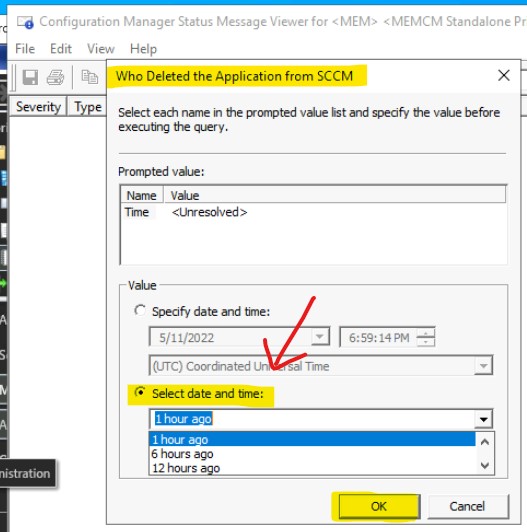Choose 1 hour ago in the list
Image resolution: width=527 pixels, height=532 pixels.
click(x=312, y=440)
